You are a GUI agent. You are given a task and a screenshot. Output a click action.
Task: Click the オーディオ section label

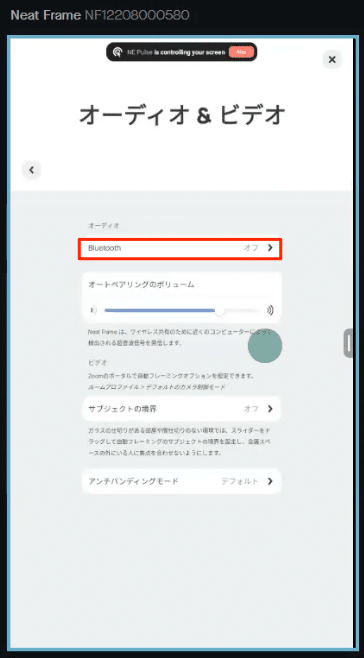103,225
